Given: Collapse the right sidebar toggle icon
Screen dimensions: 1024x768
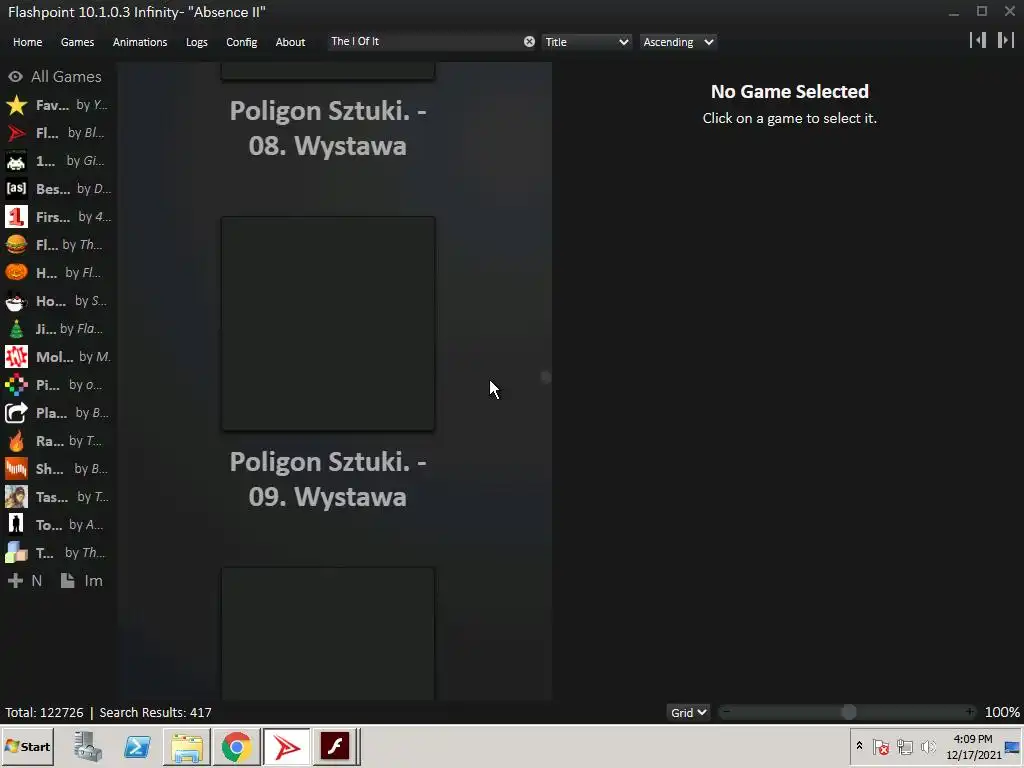Looking at the screenshot, I should click(1006, 40).
